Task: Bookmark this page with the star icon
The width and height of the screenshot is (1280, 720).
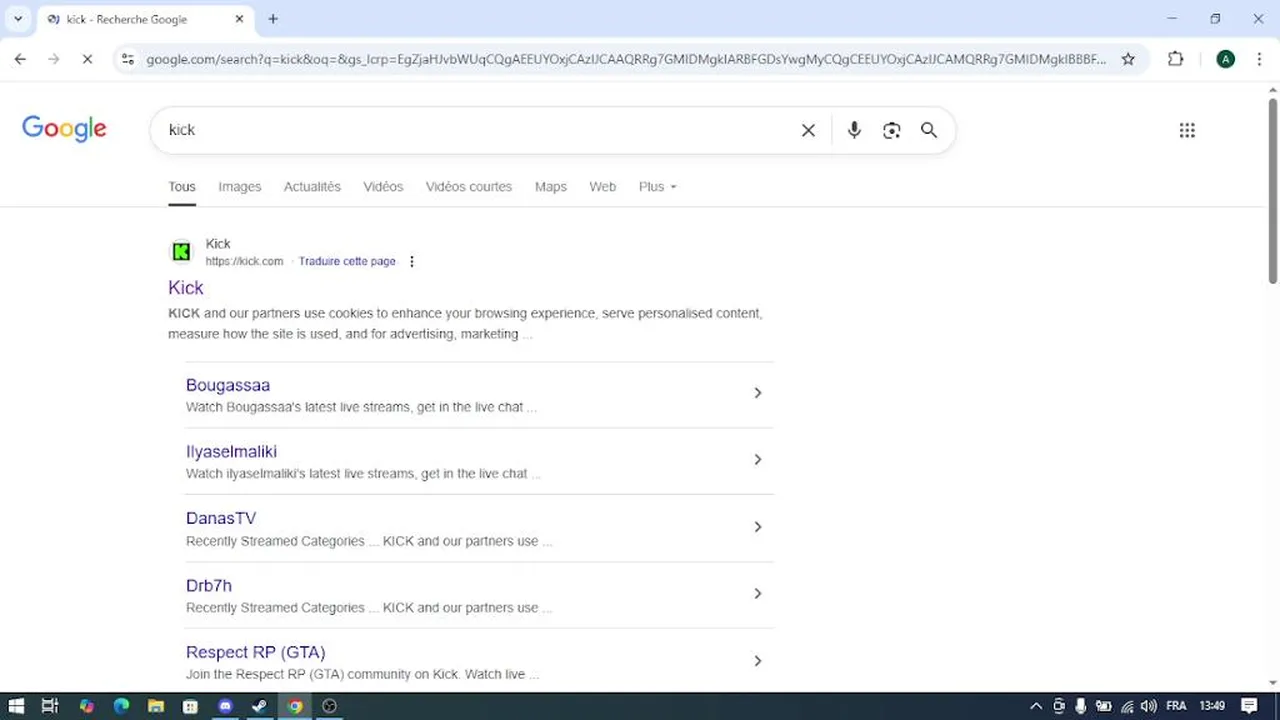Action: point(1128,59)
